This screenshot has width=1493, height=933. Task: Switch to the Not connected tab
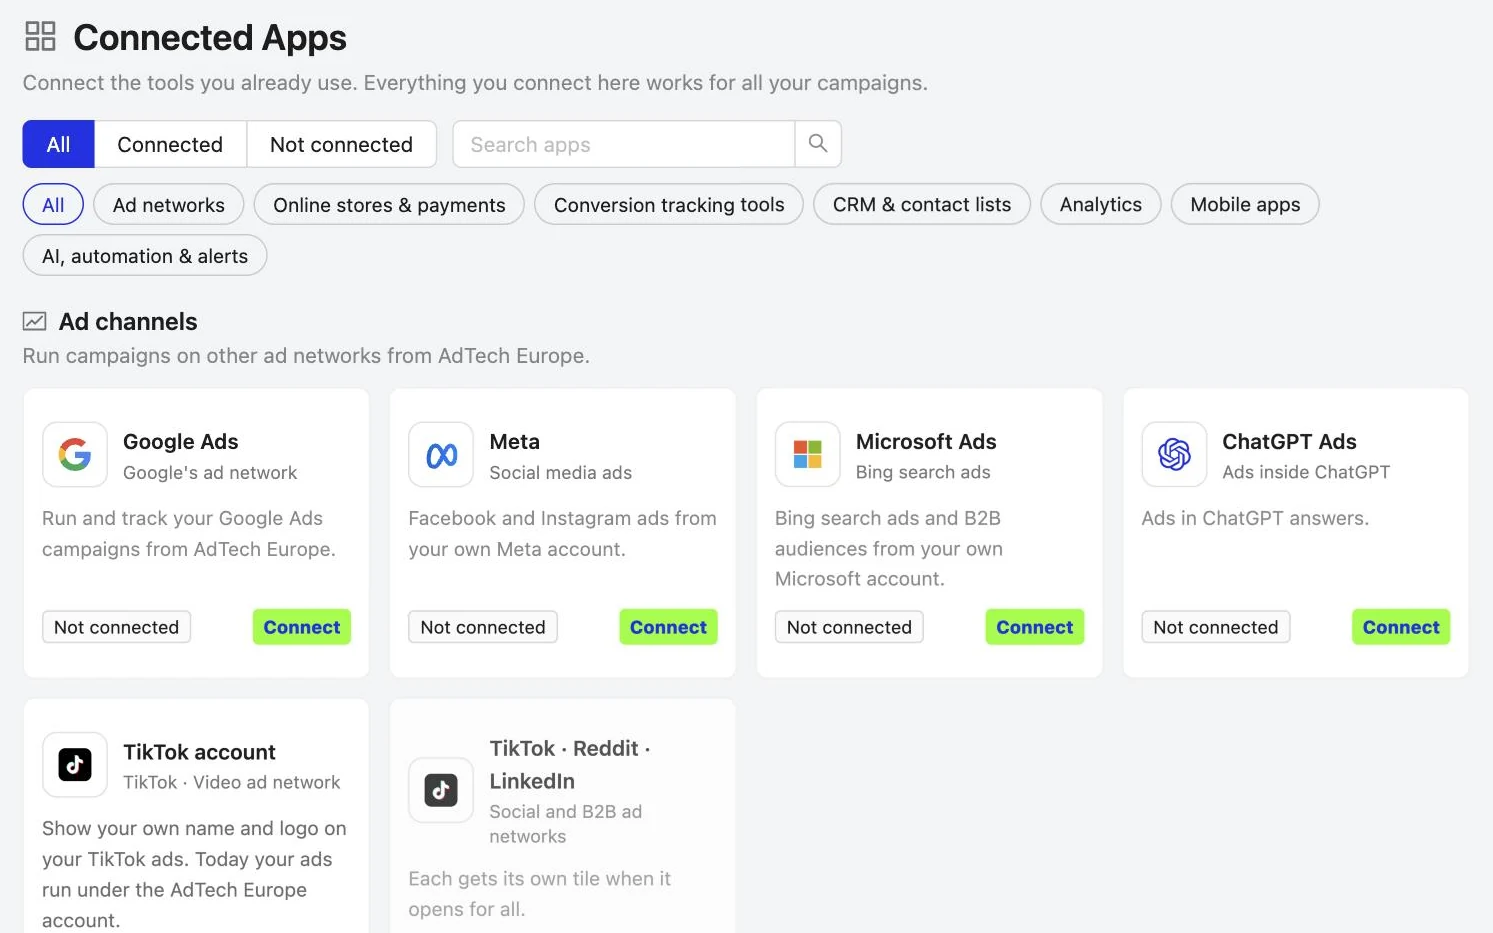click(x=341, y=144)
